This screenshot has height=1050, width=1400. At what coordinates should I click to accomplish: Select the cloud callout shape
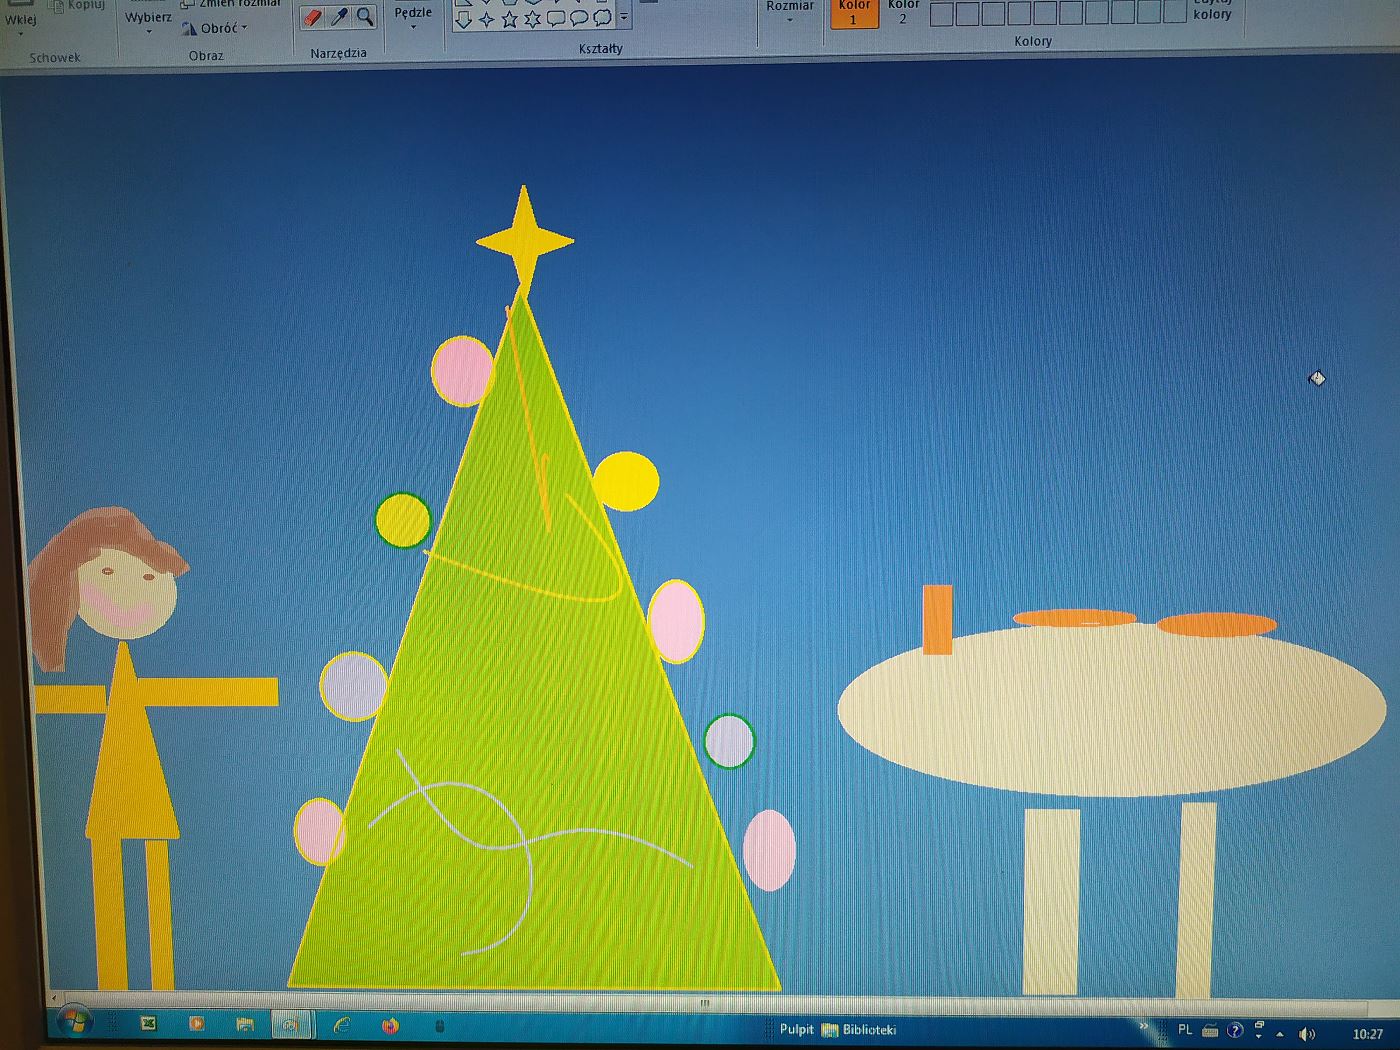(602, 18)
